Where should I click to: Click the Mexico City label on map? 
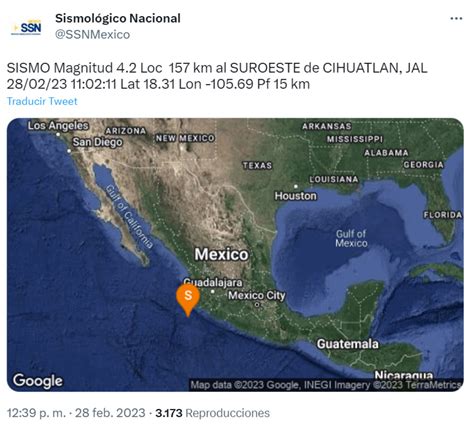coord(257,295)
